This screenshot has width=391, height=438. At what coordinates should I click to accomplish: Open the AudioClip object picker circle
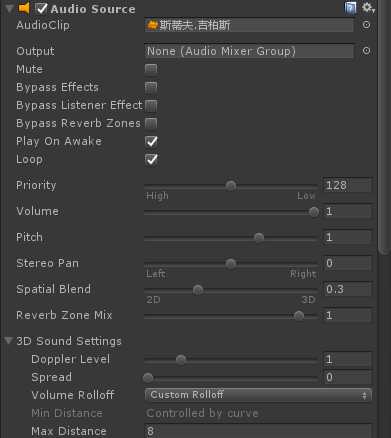point(366,25)
